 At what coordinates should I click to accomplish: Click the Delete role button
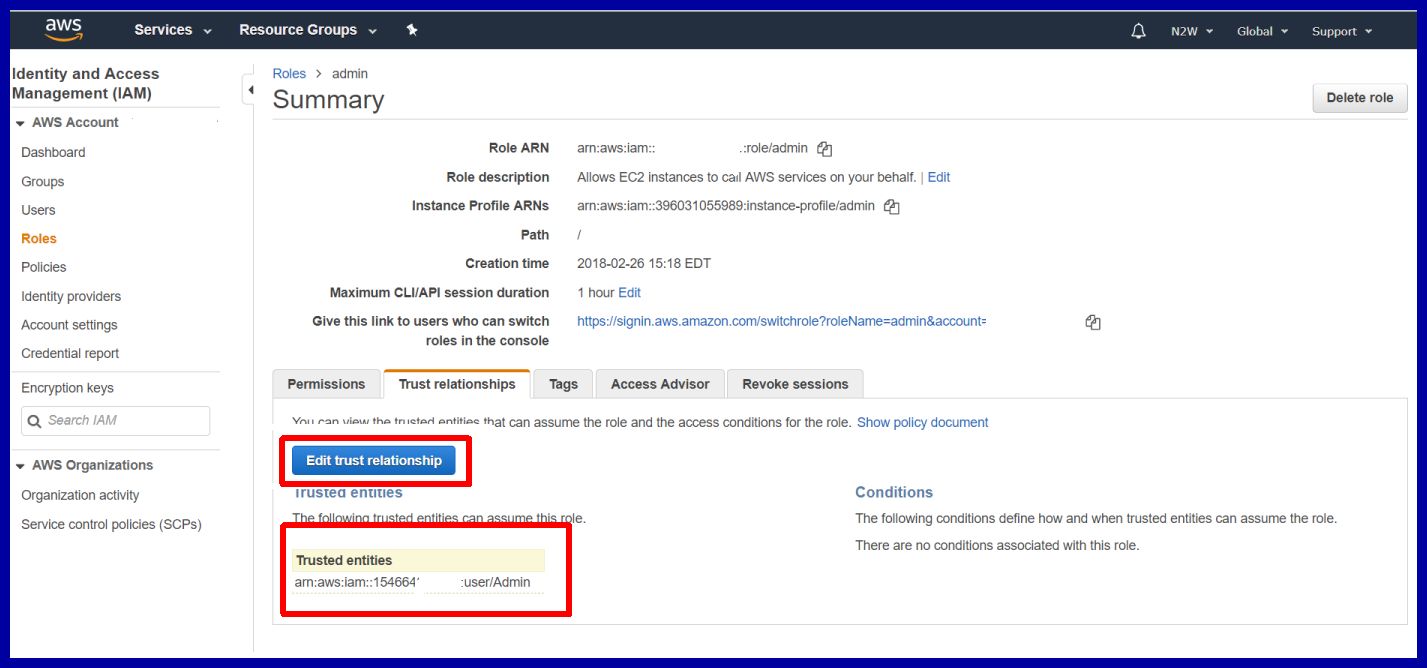1359,98
